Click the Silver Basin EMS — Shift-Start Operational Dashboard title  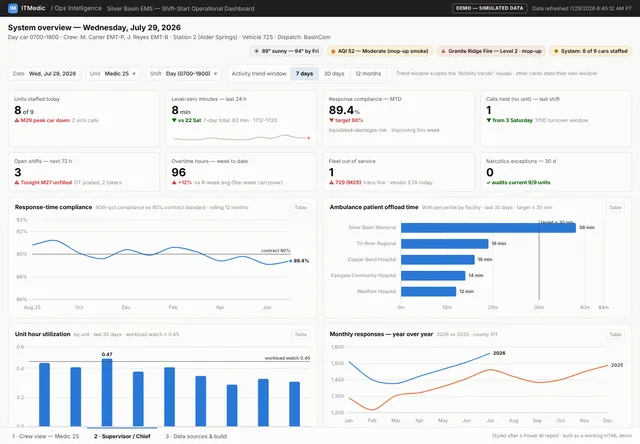point(180,8)
